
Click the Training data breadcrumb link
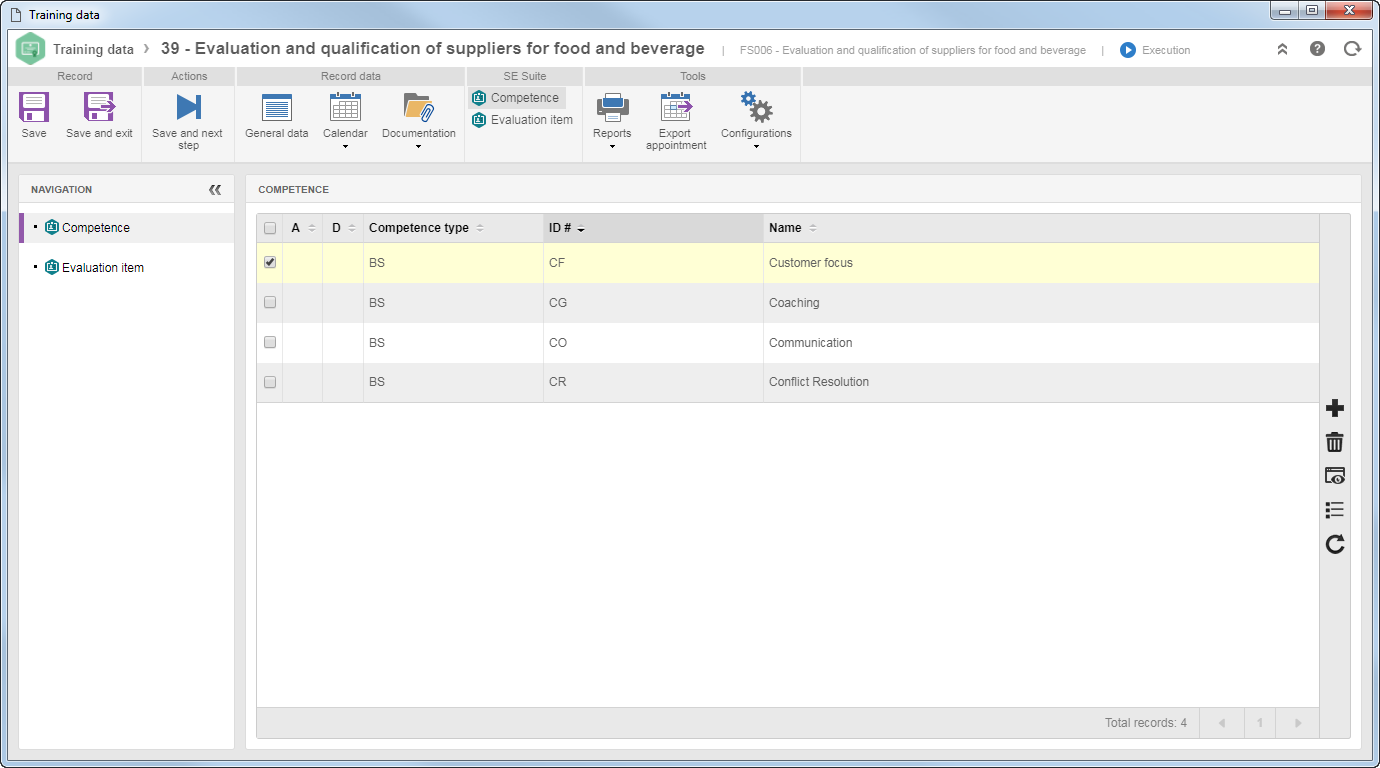pyautogui.click(x=93, y=49)
